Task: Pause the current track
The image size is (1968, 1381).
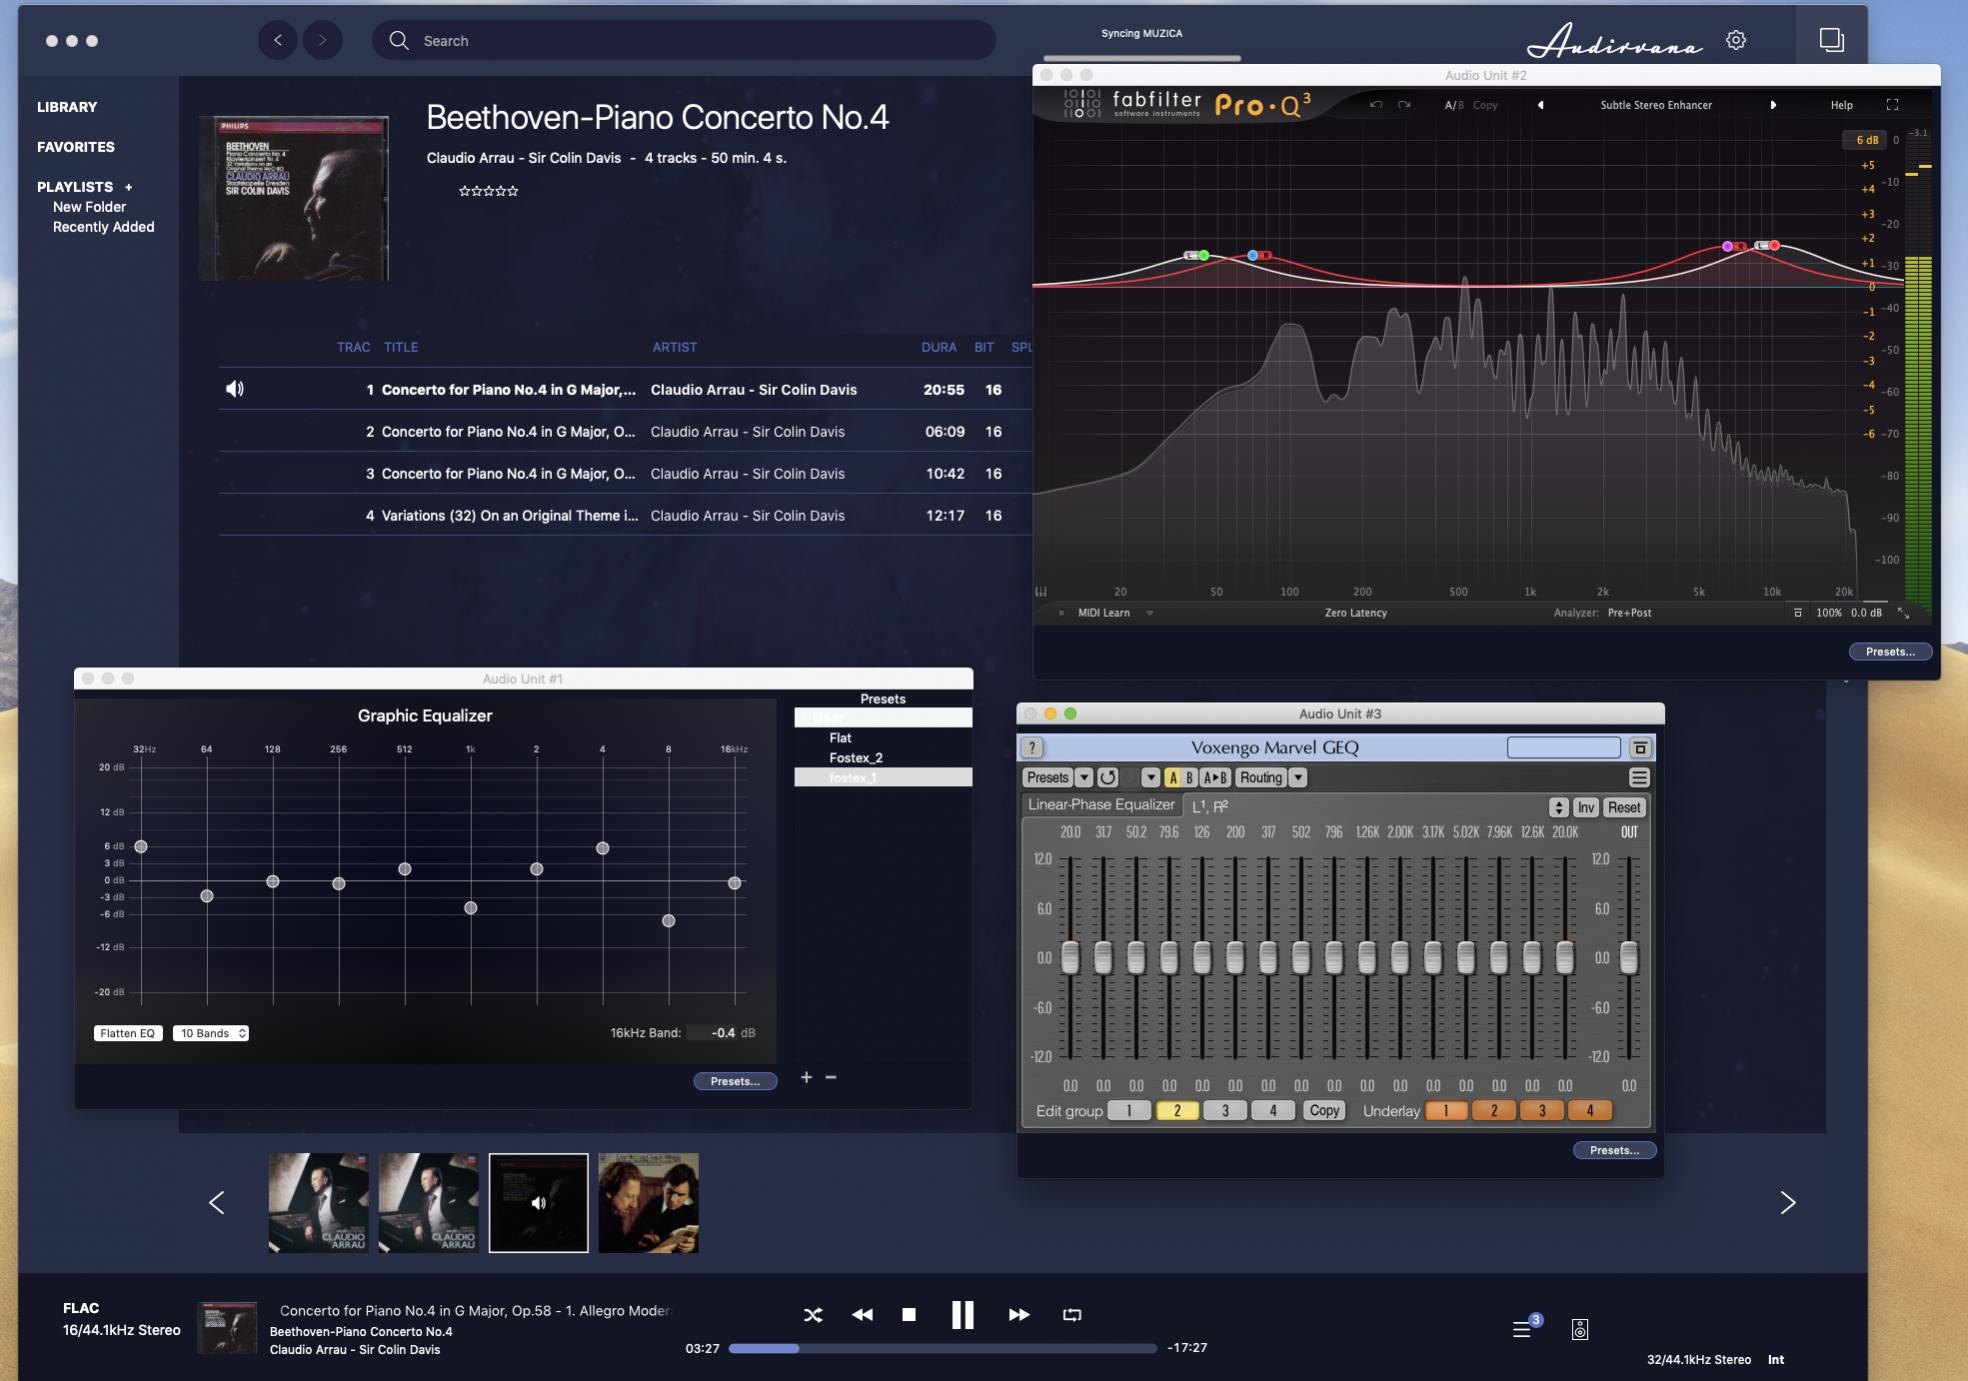Action: point(962,1315)
